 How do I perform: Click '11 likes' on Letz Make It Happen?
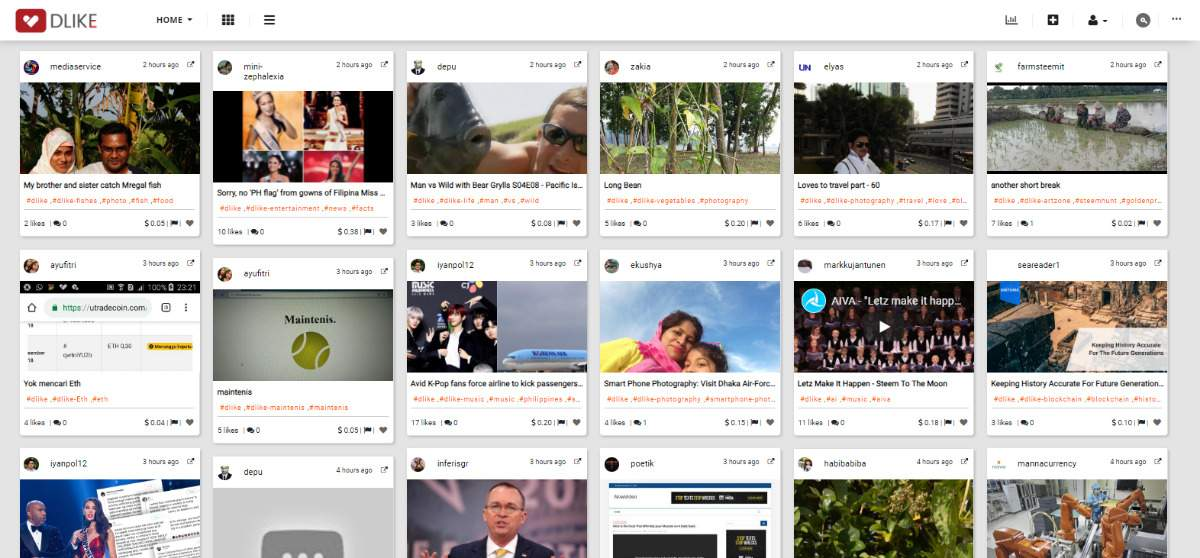[809, 423]
